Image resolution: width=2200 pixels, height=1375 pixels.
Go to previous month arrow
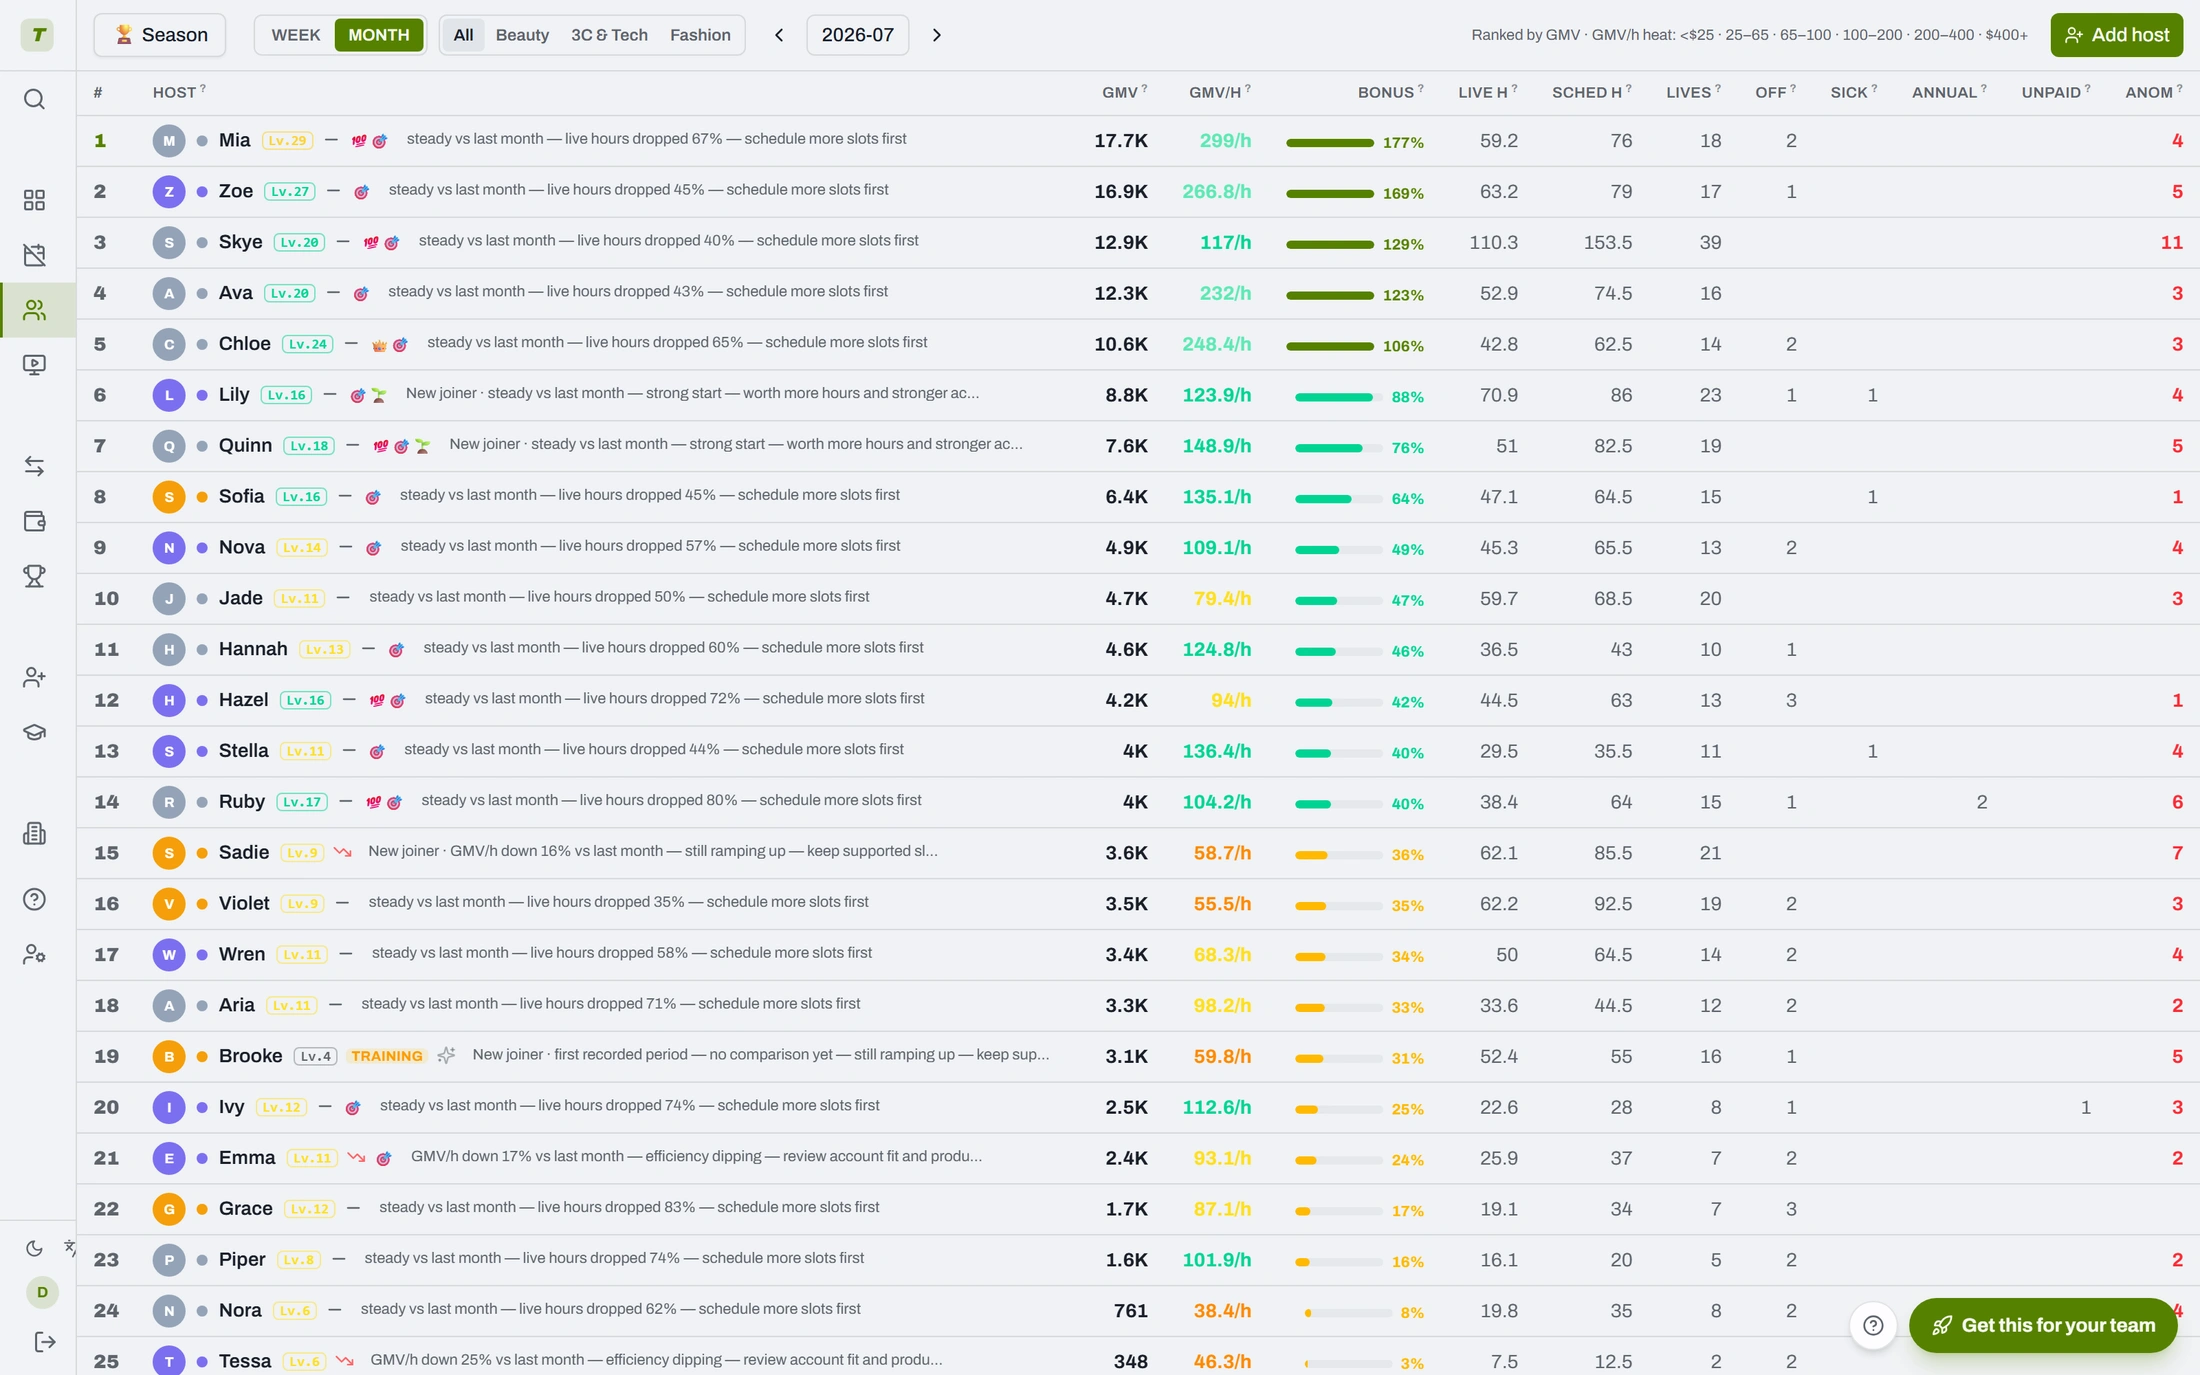[779, 35]
